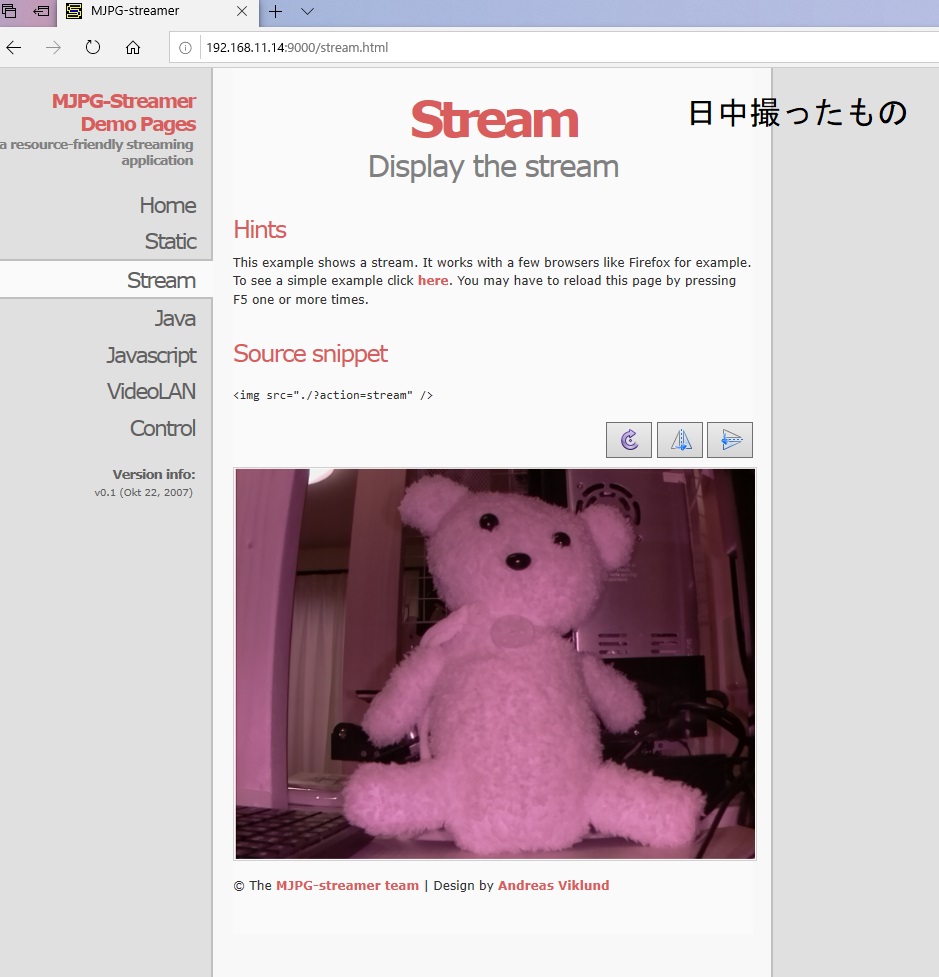939x977 pixels.
Task: Open the VideoLAN page in the sidebar
Action: click(151, 391)
